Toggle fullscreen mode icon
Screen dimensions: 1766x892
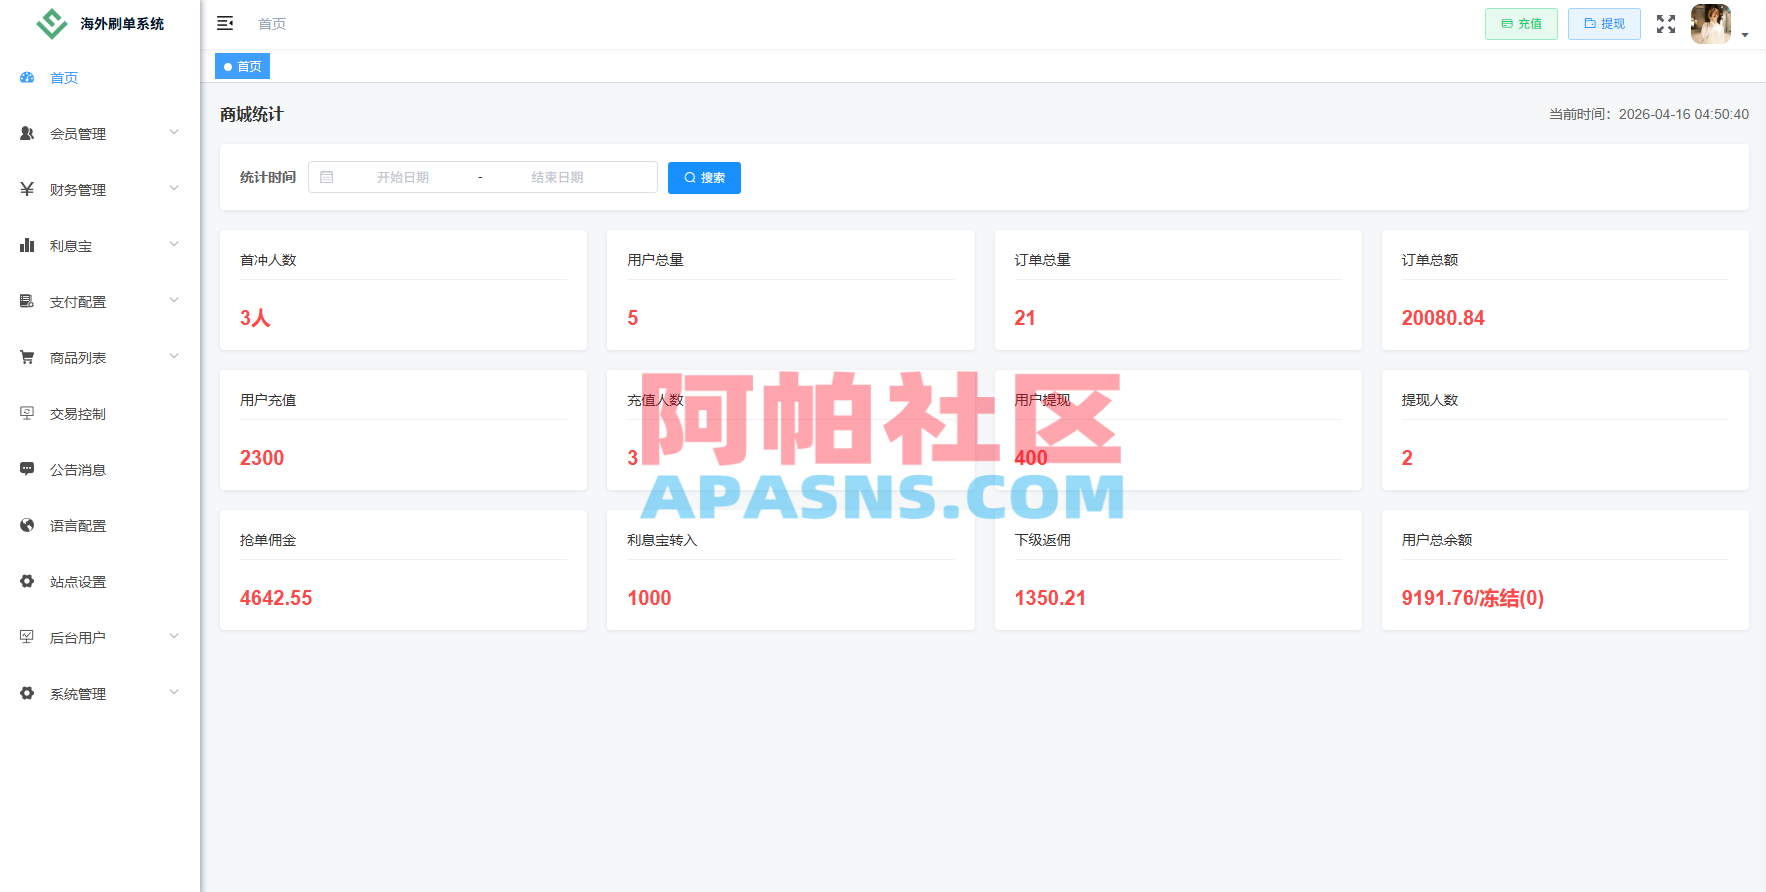click(1666, 24)
